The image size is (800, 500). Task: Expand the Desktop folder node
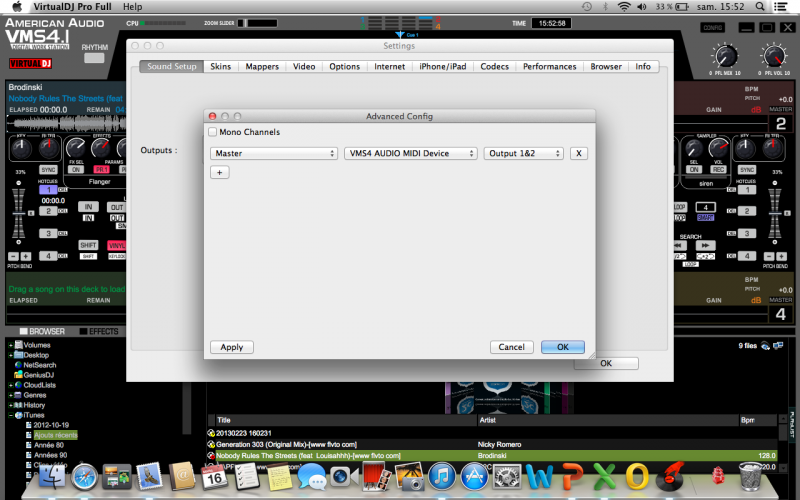(10, 355)
